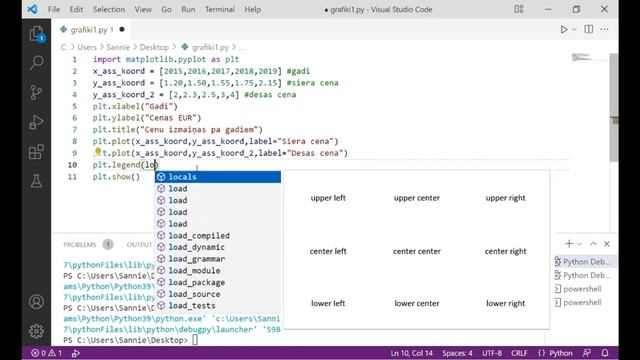Change encoding via UTF-8 status item
This screenshot has width=640, height=360.
[x=492, y=353]
